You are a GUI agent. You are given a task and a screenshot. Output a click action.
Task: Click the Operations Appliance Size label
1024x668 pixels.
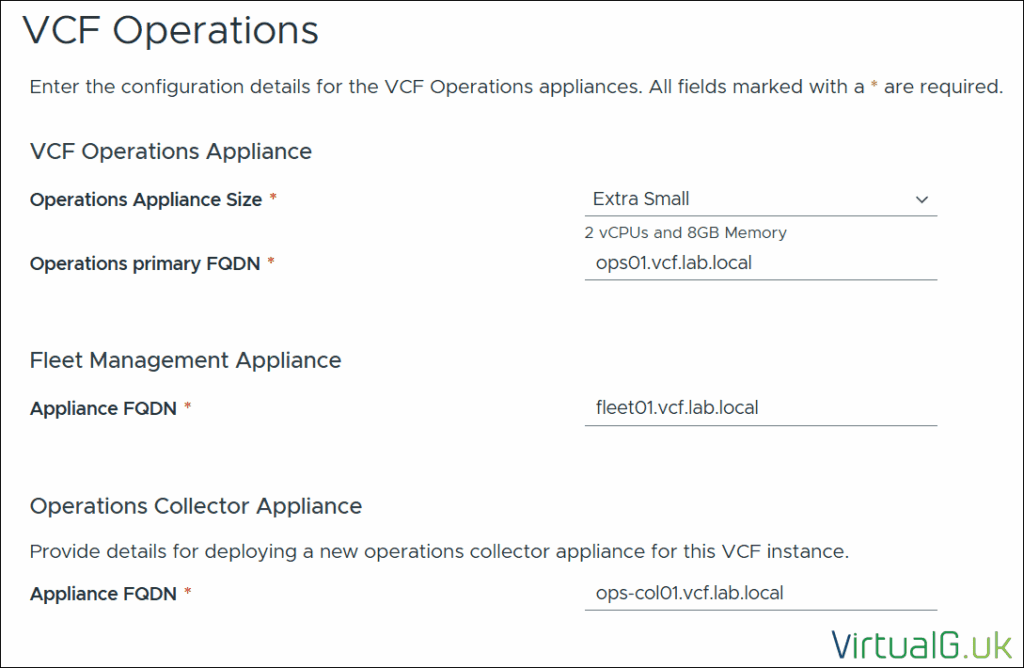[146, 200]
